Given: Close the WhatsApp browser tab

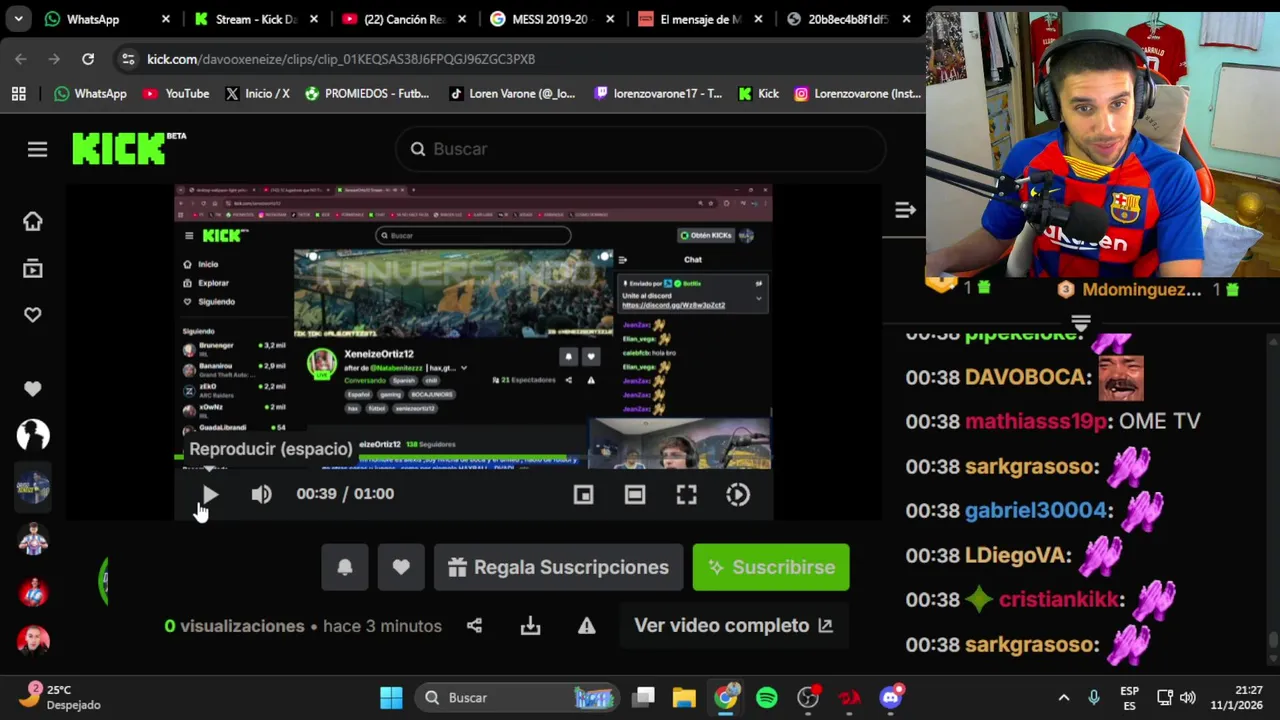Looking at the screenshot, I should 166,19.
